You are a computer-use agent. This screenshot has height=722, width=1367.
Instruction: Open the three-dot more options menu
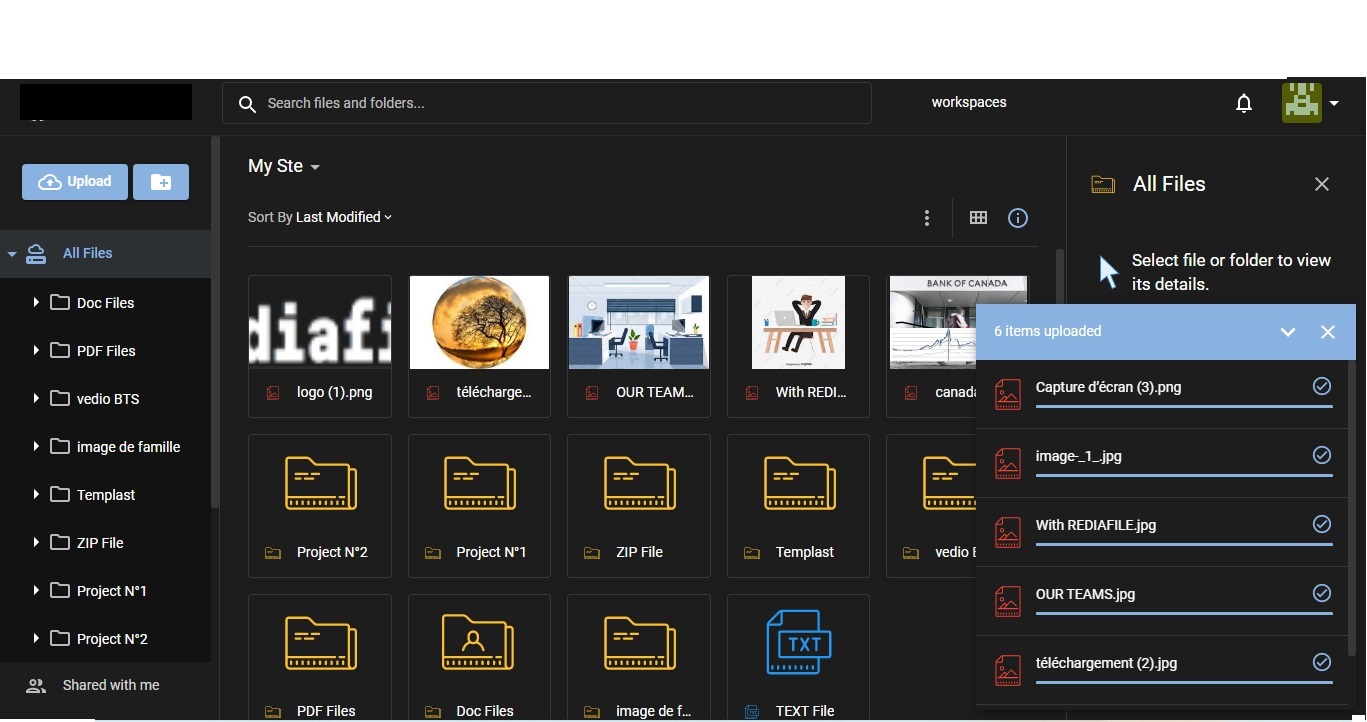coord(927,218)
